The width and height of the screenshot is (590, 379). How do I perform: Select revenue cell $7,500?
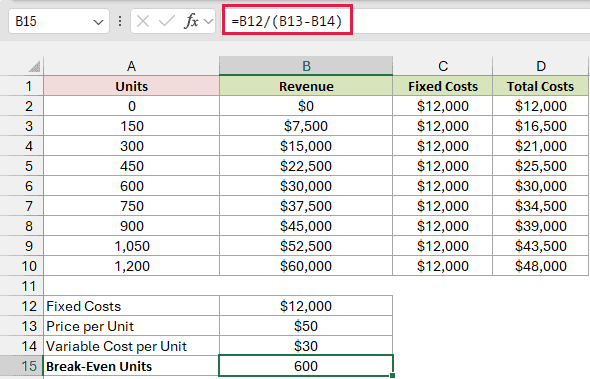[x=306, y=126]
